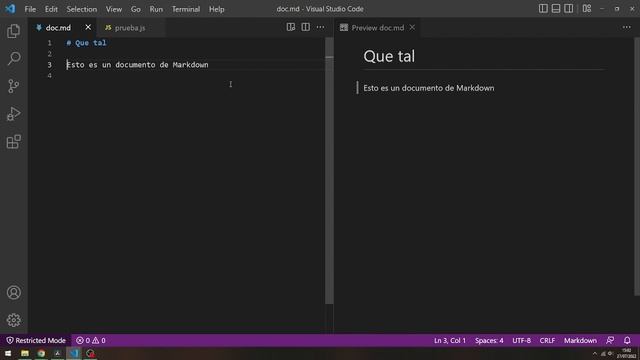Click line number 1 in gutter
This screenshot has width=640, height=360.
click(x=49, y=43)
